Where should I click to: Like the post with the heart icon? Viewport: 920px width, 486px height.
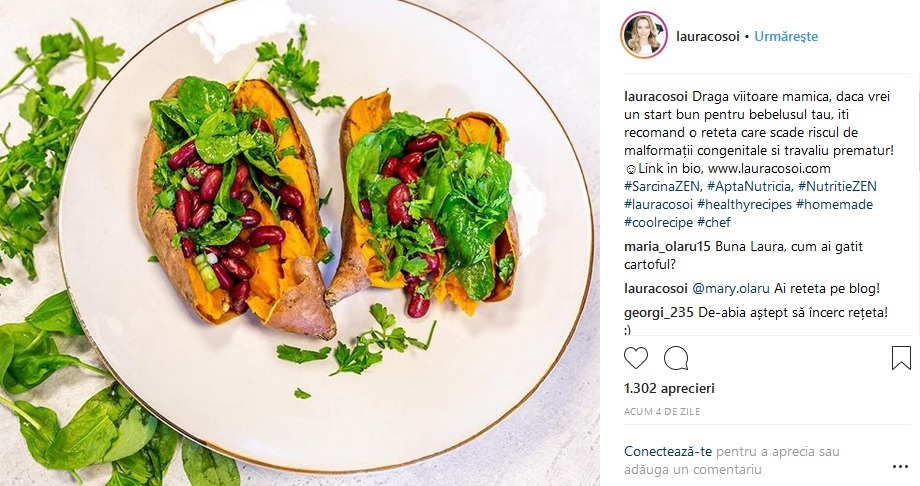[636, 358]
